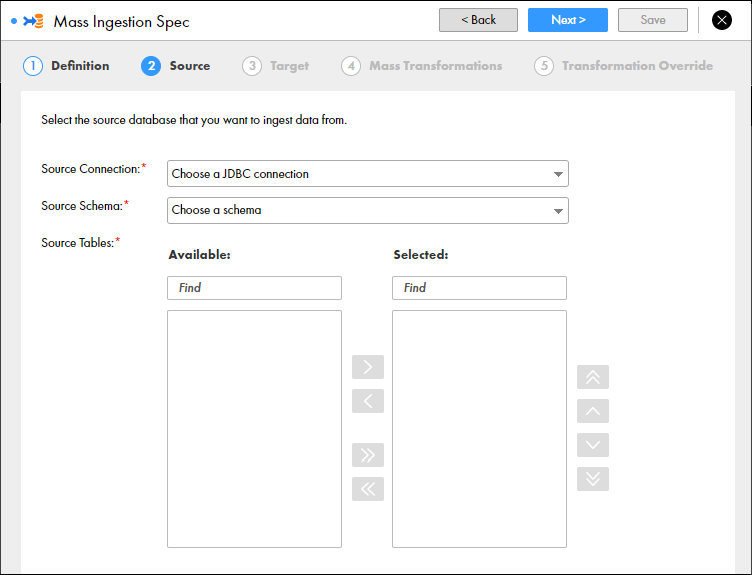Click the Find field under Selected
This screenshot has height=575, width=752.
[x=479, y=288]
